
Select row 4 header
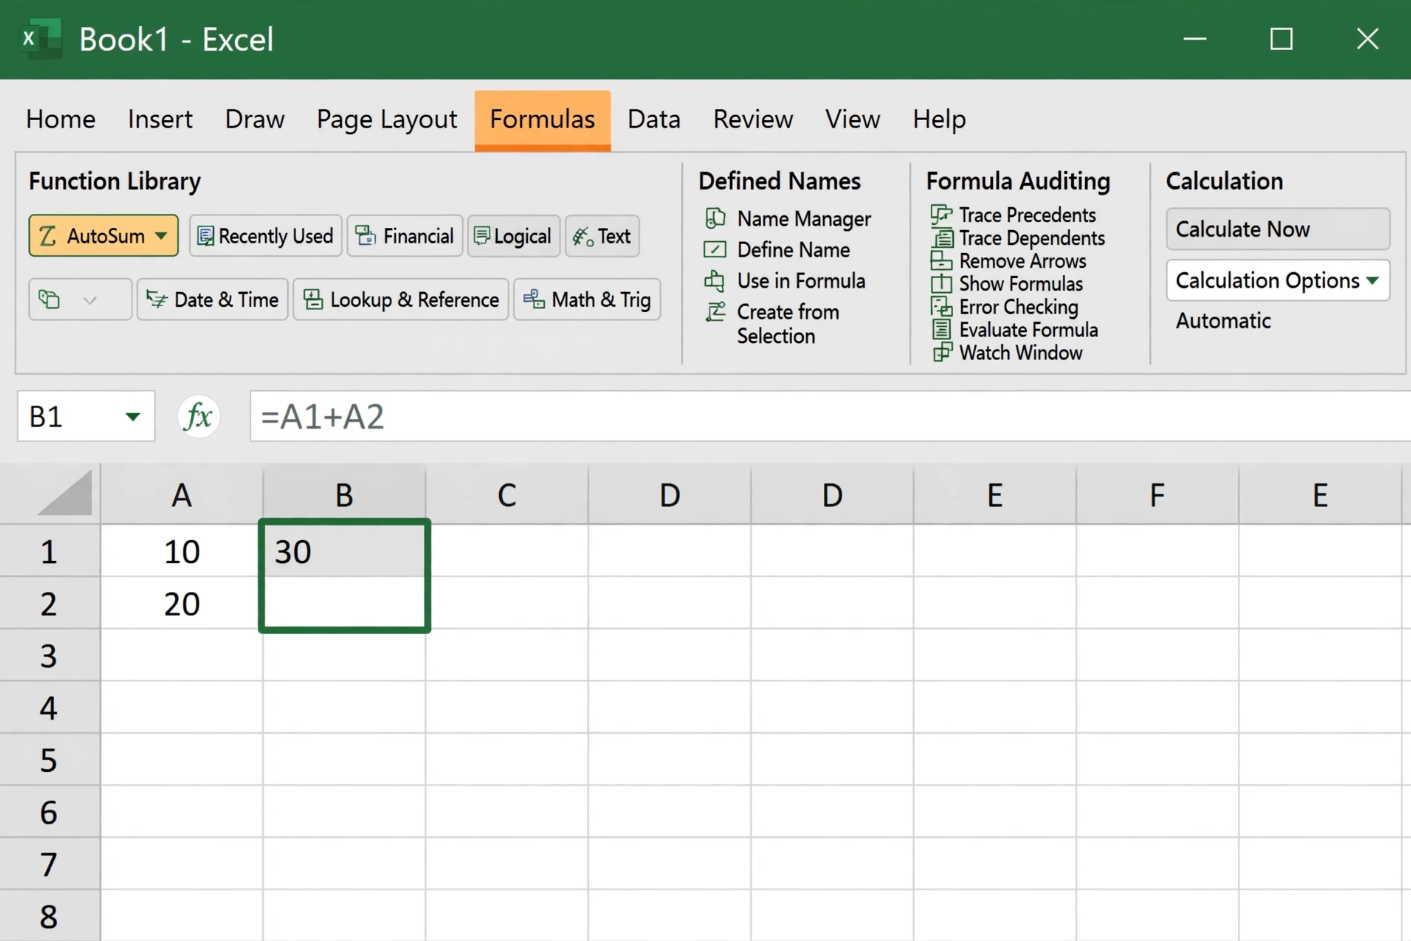pyautogui.click(x=49, y=707)
